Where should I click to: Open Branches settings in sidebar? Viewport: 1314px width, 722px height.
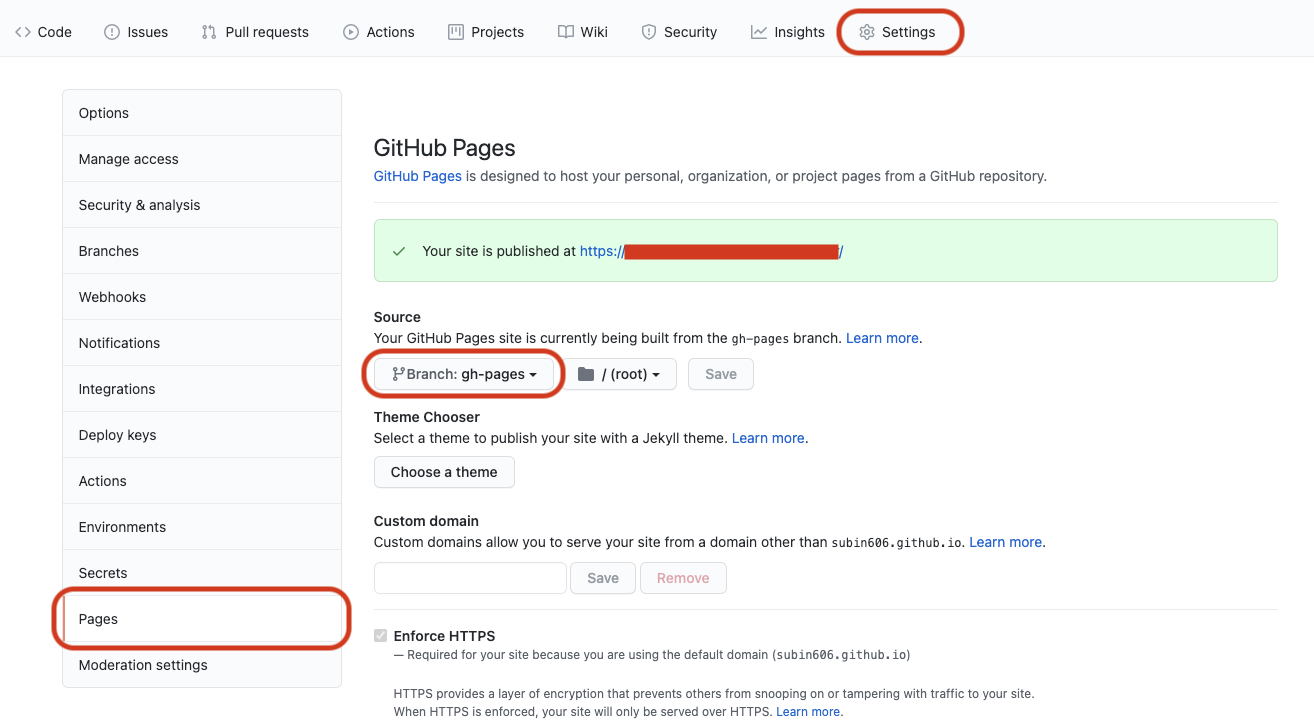pos(202,251)
